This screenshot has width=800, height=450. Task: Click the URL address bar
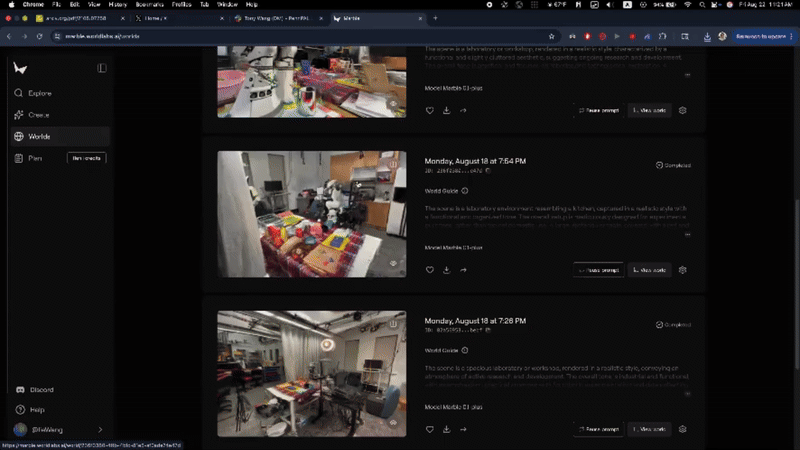pyautogui.click(x=301, y=36)
